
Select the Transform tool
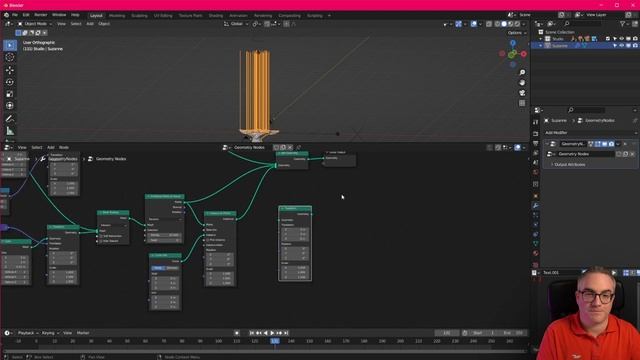click(10, 106)
